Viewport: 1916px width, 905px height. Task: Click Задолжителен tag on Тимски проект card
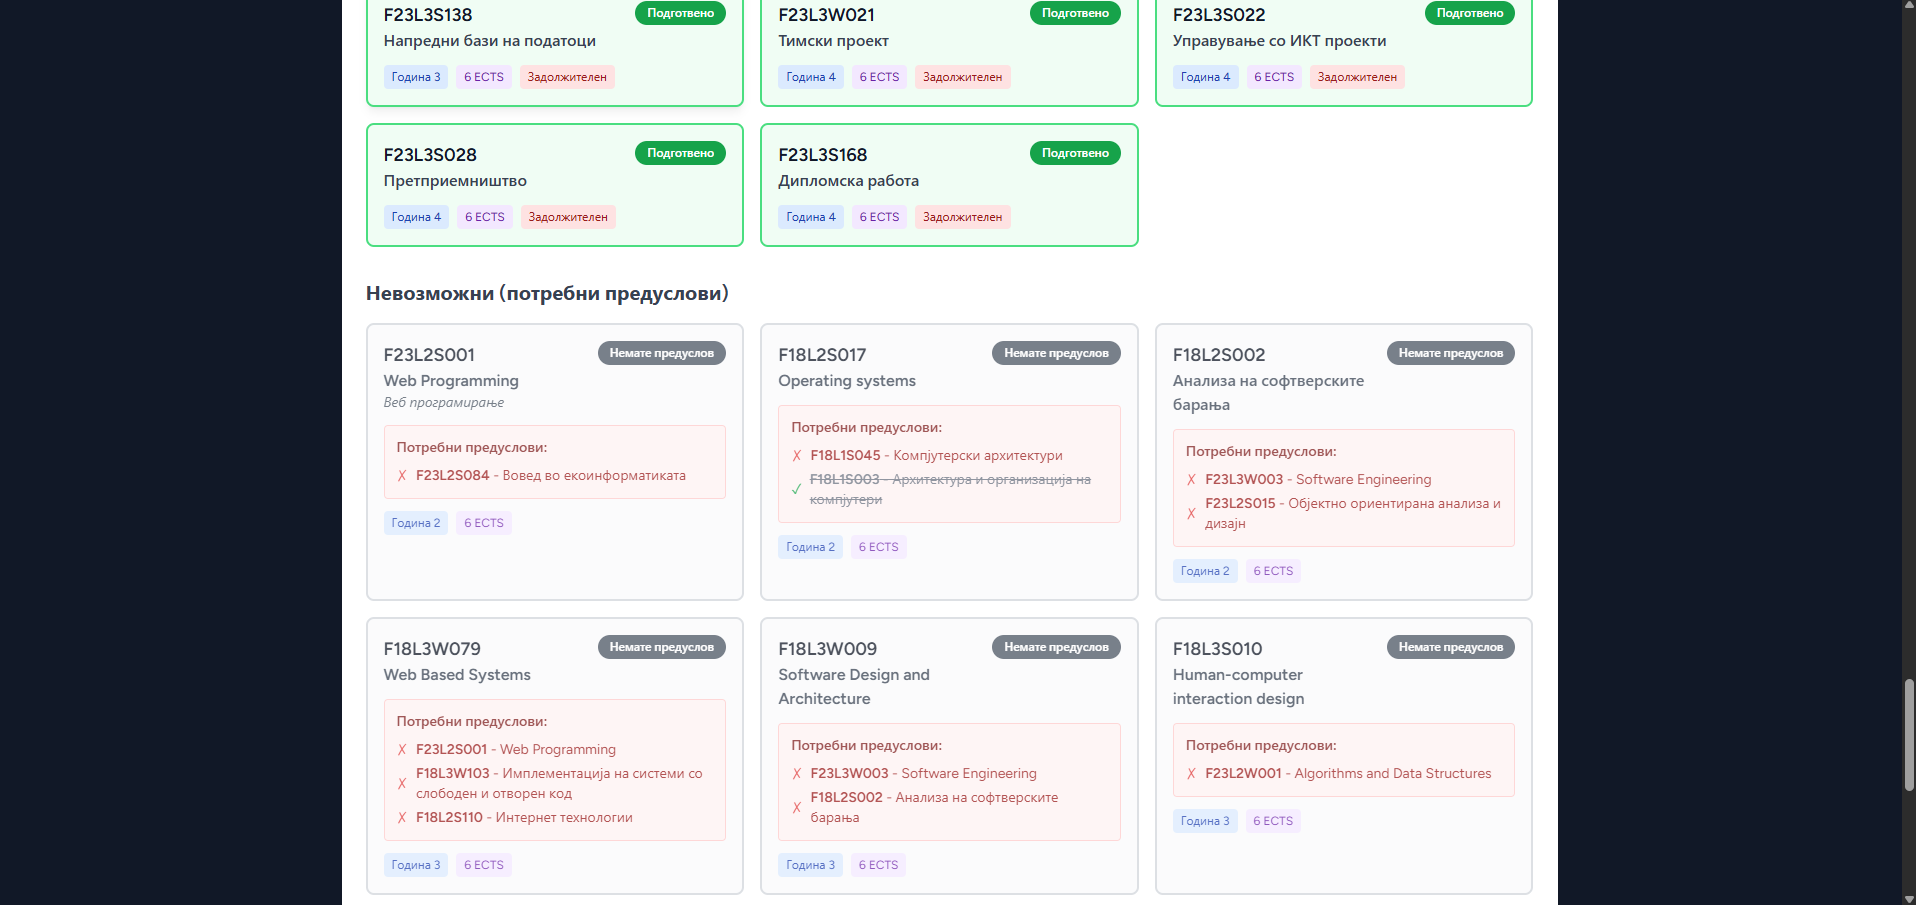pyautogui.click(x=962, y=77)
